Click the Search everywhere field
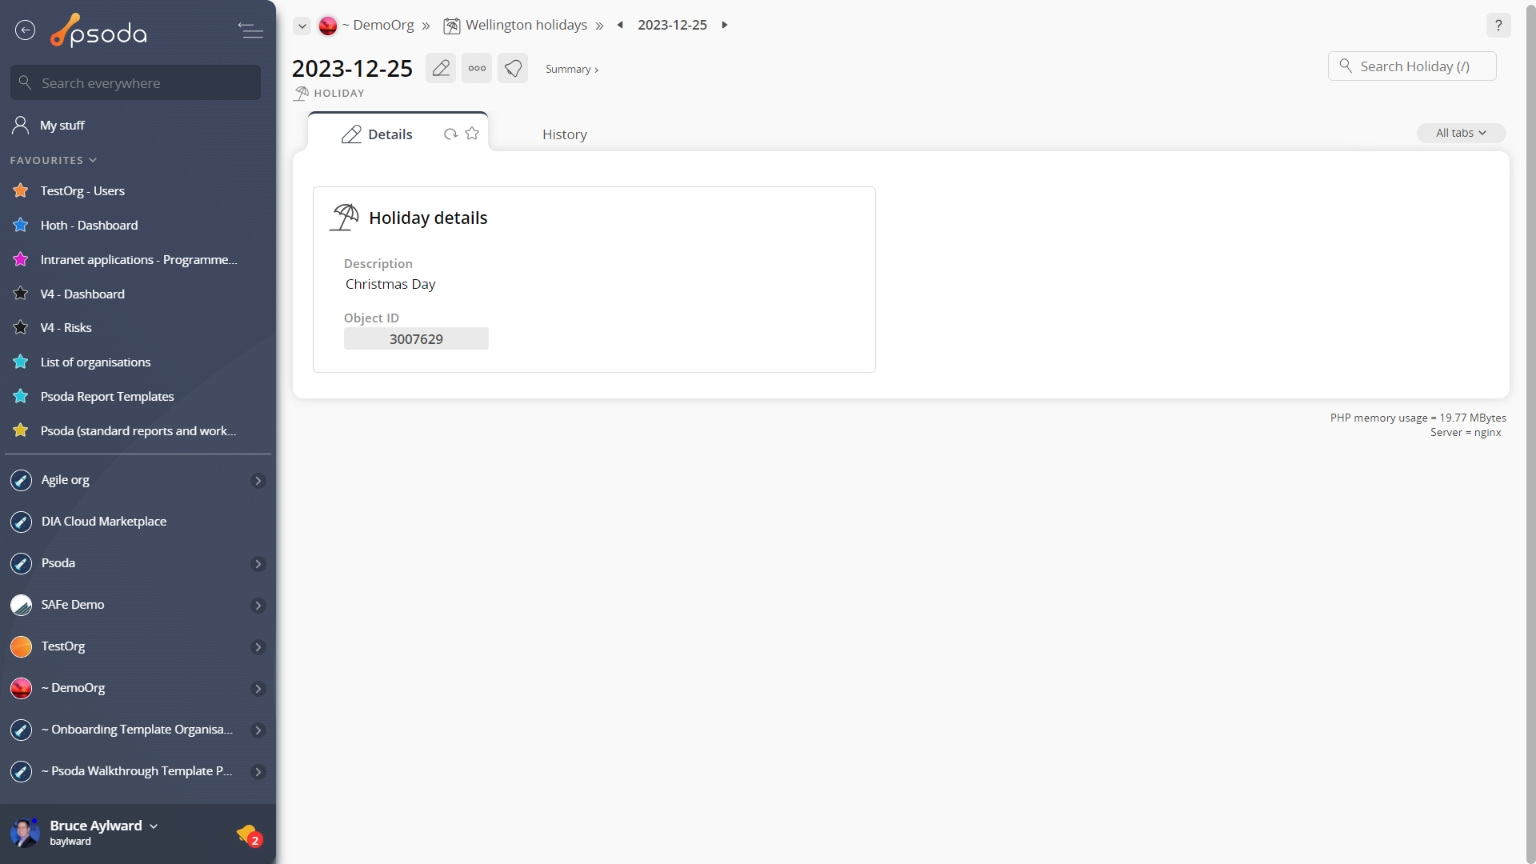 [136, 83]
